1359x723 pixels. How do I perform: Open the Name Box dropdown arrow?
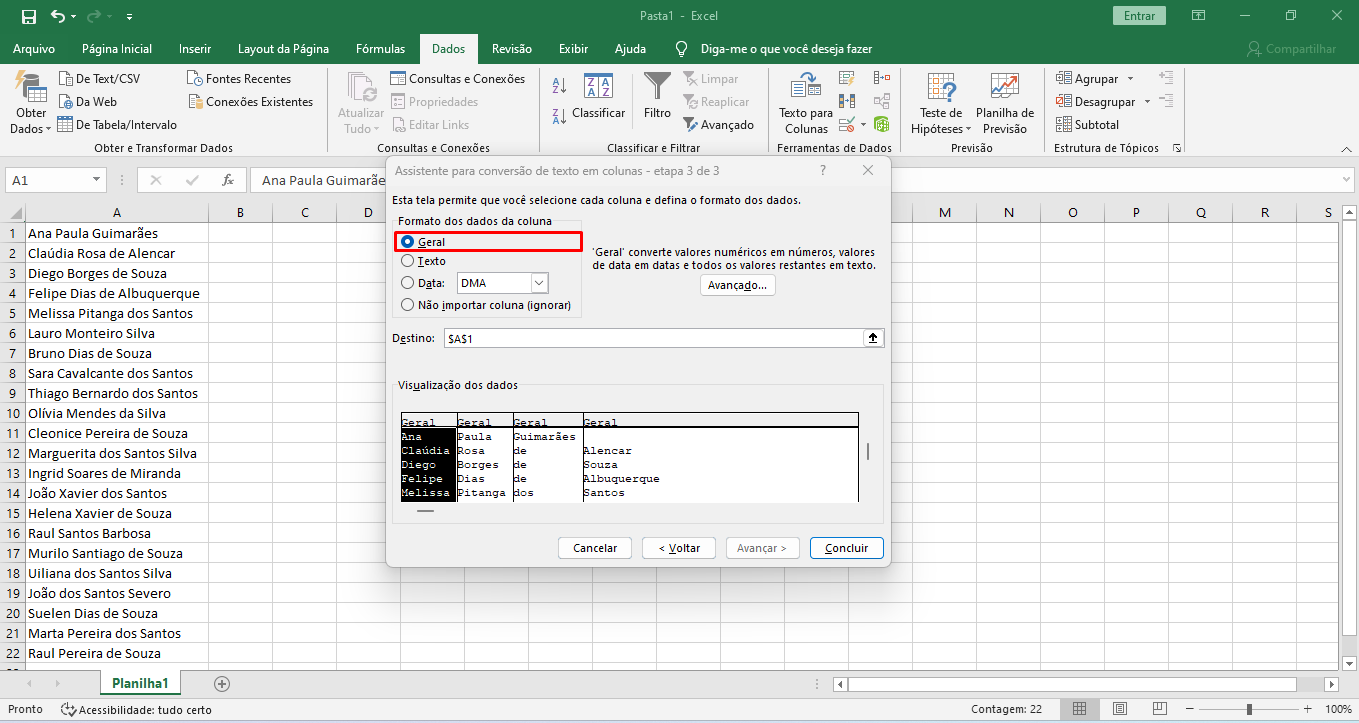tap(97, 180)
